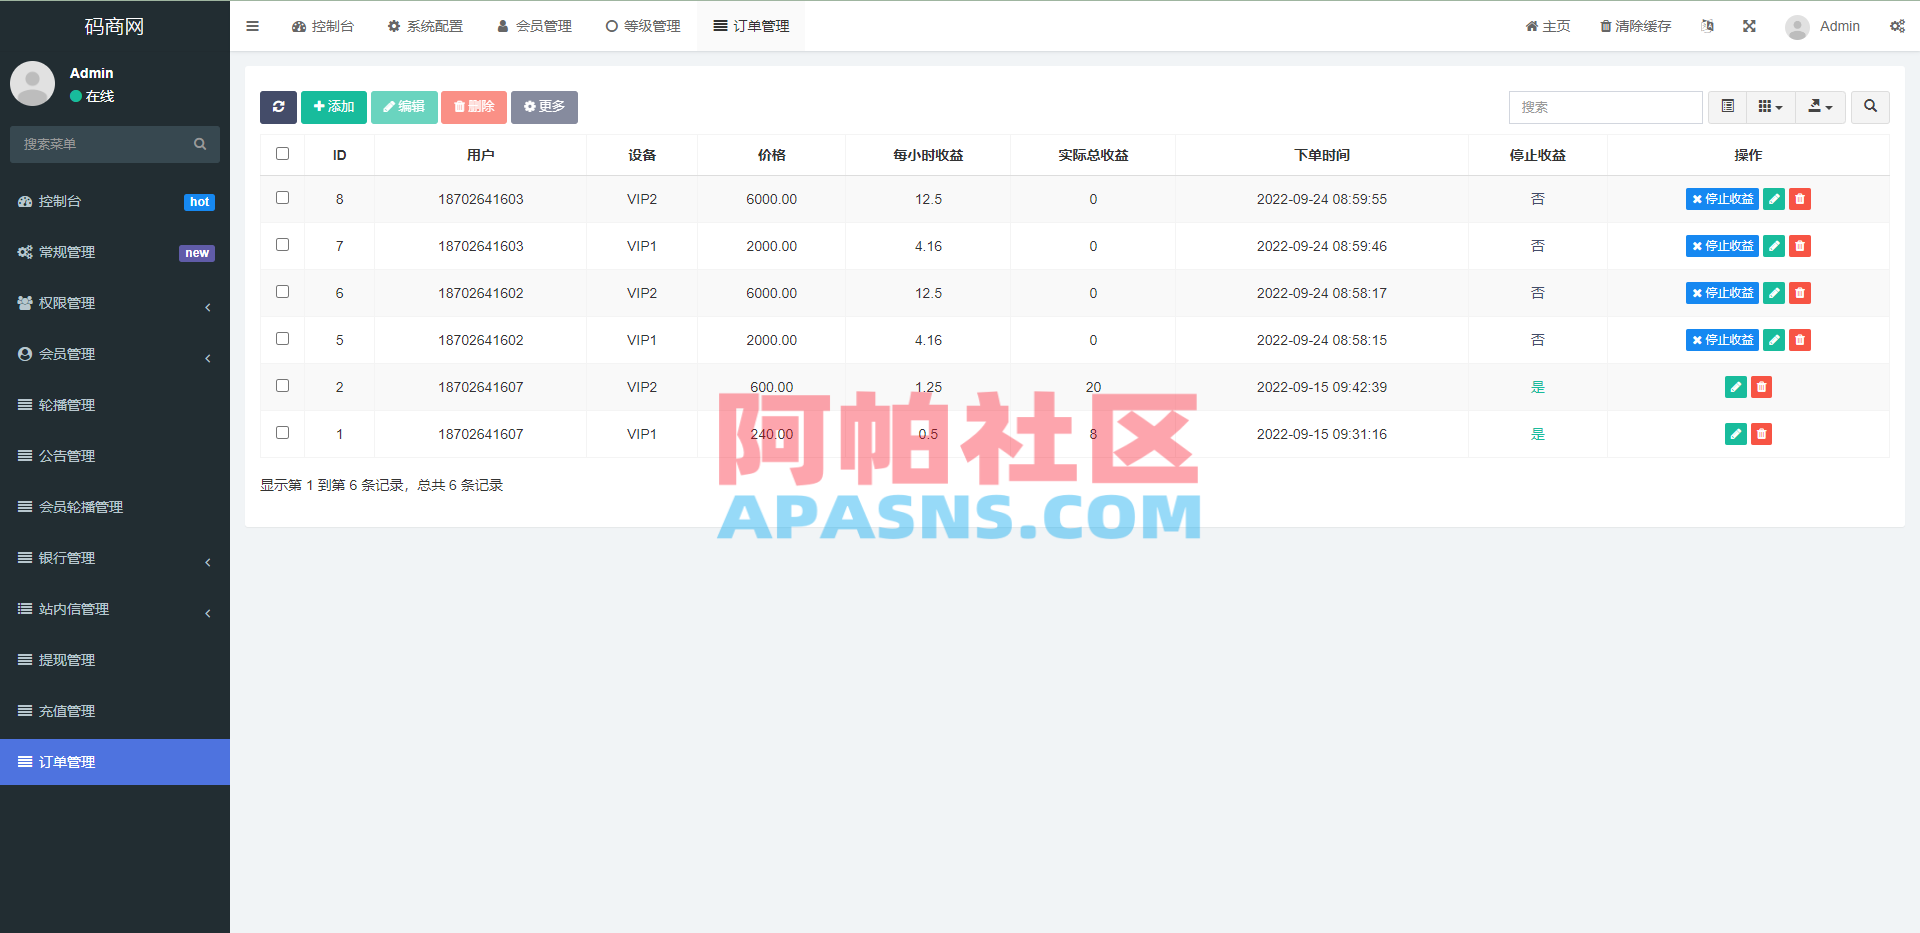Check the row checkbox for order ID 2

pos(282,386)
